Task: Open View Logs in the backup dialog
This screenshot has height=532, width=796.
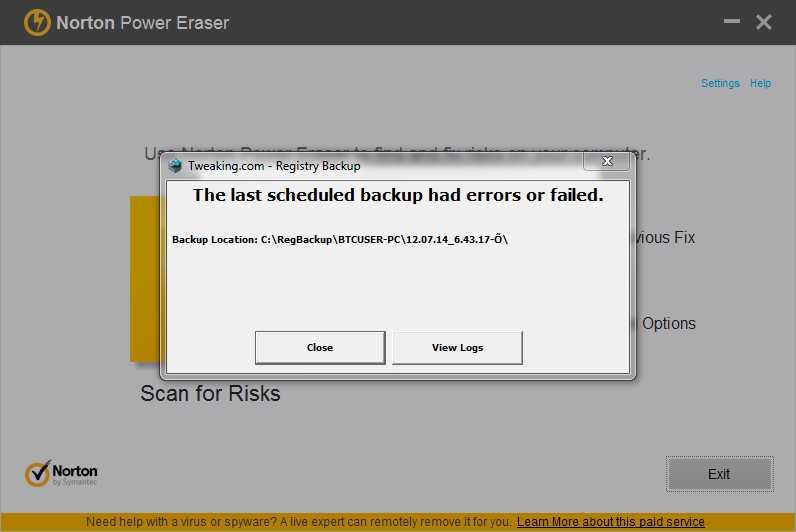Action: (x=457, y=348)
